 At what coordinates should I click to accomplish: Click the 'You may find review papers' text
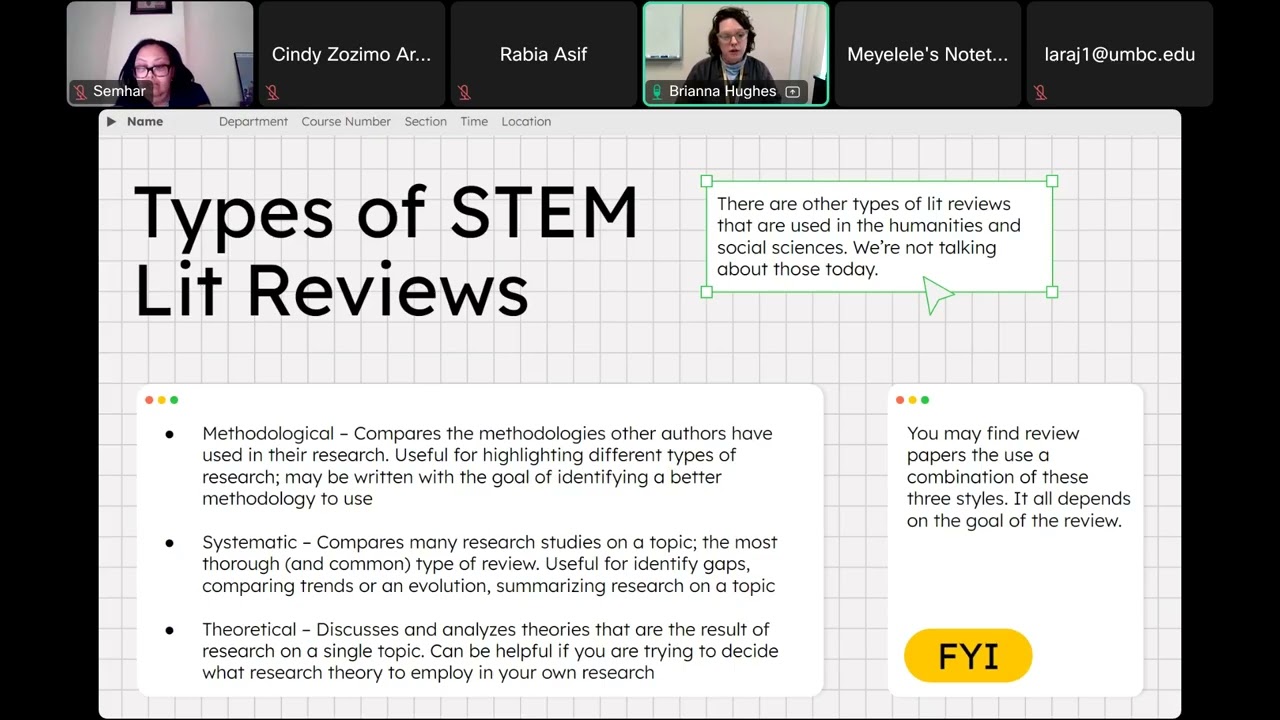pos(1018,477)
